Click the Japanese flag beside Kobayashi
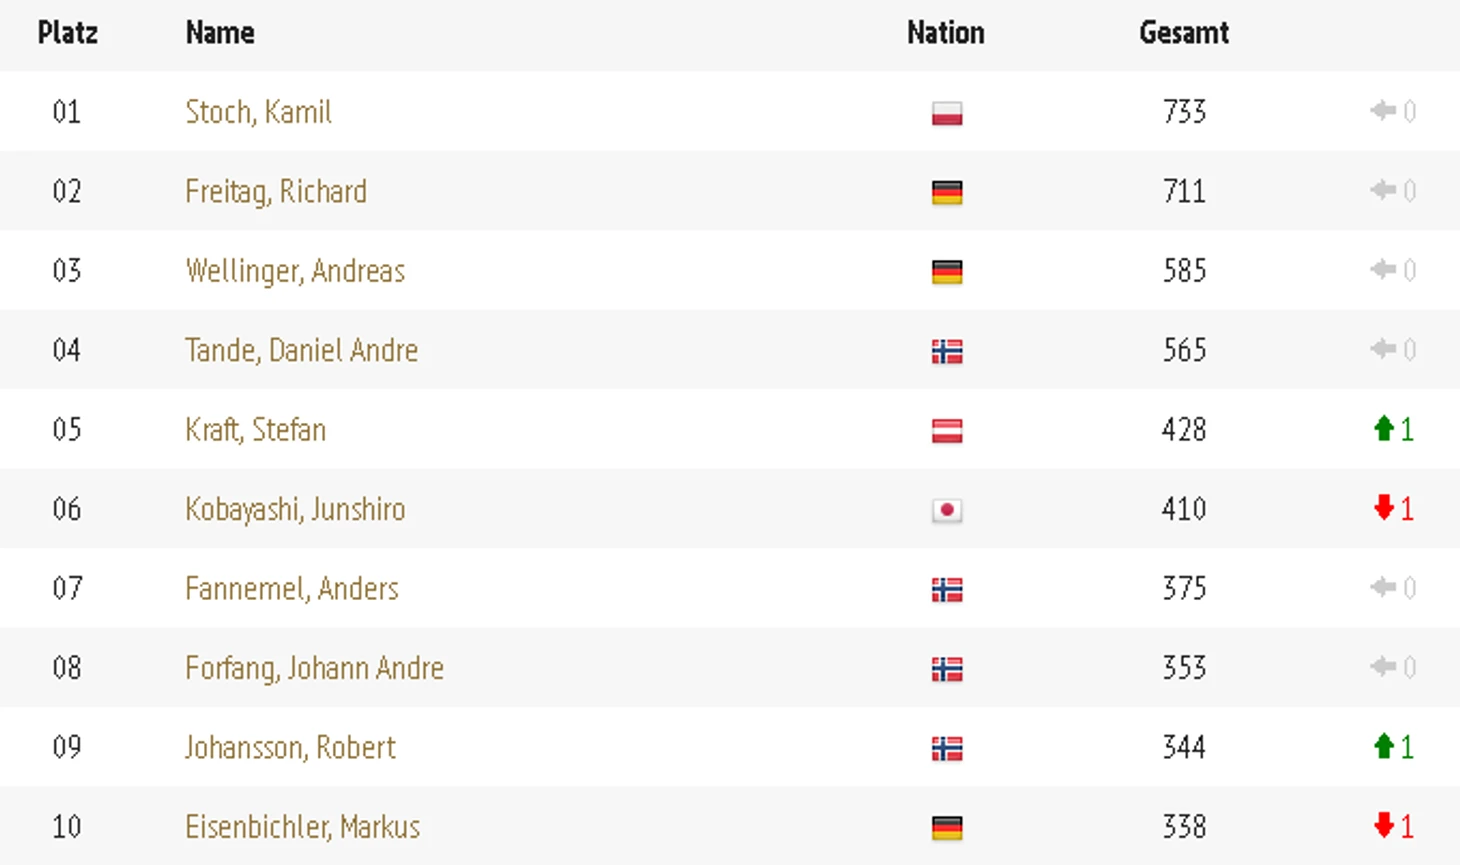The image size is (1460, 865). (x=946, y=510)
